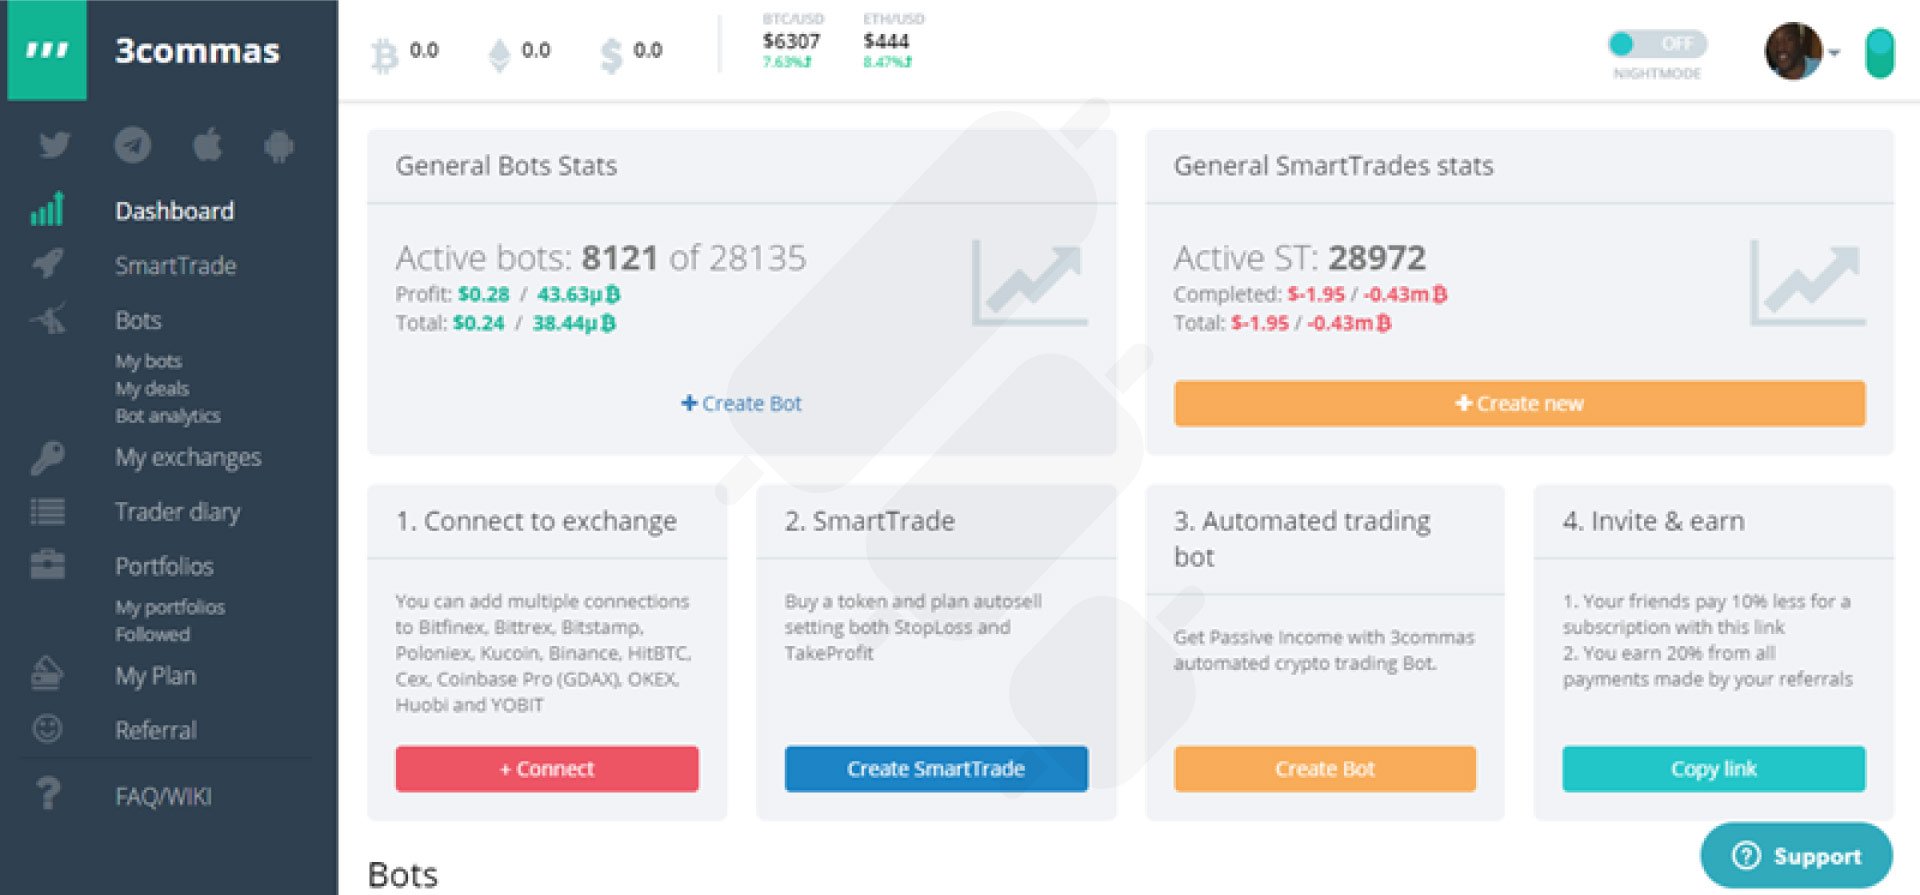
Task: Open SmartTrade in the sidebar
Action: click(176, 265)
